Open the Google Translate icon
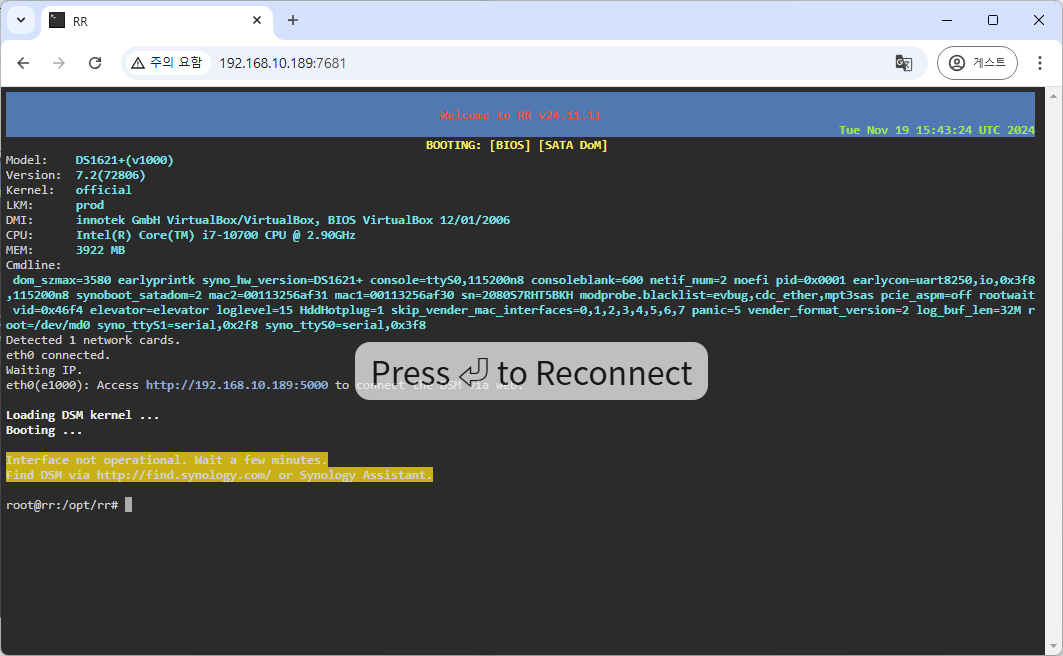The height and width of the screenshot is (656, 1063). (x=904, y=63)
